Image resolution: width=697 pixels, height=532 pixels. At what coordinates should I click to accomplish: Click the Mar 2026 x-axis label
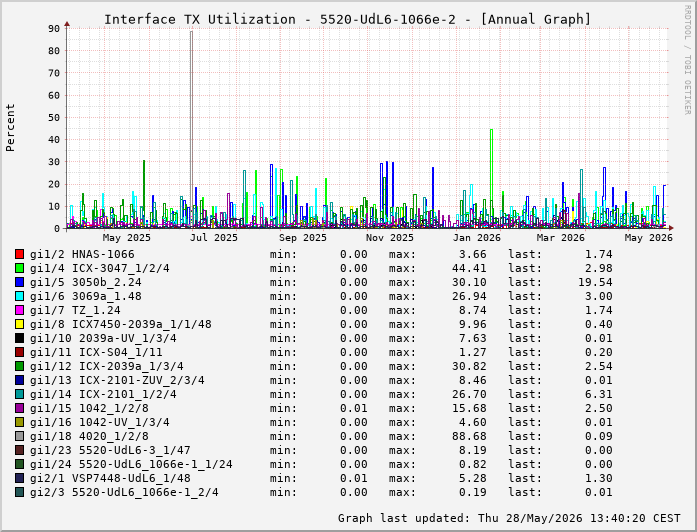pos(561,238)
